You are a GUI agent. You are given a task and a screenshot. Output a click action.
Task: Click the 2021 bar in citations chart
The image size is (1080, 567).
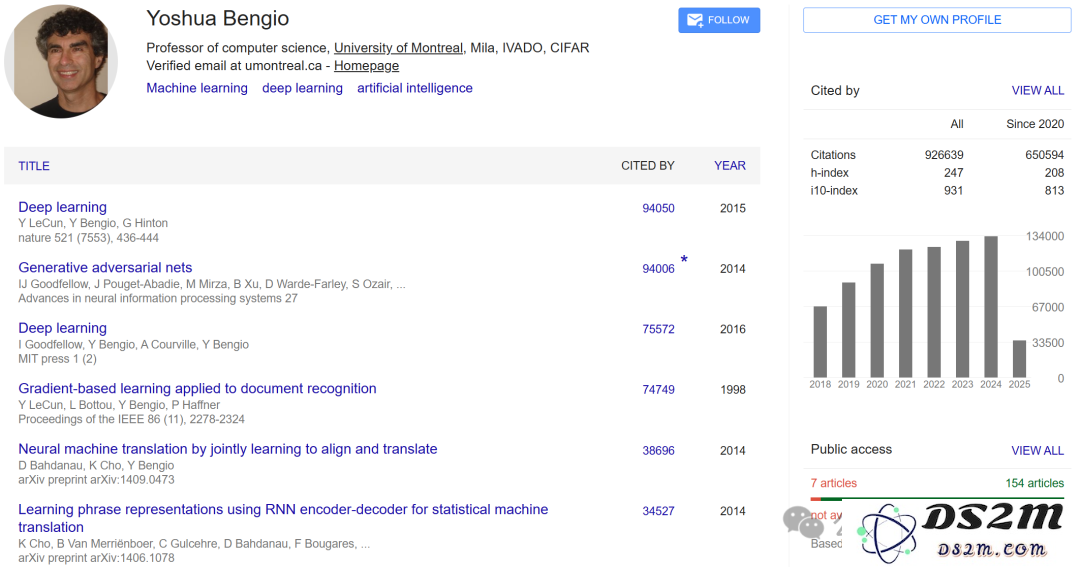[905, 313]
